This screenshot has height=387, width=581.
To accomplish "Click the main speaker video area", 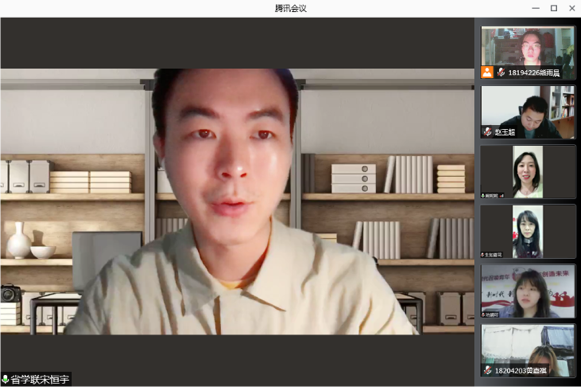I will coord(237,201).
